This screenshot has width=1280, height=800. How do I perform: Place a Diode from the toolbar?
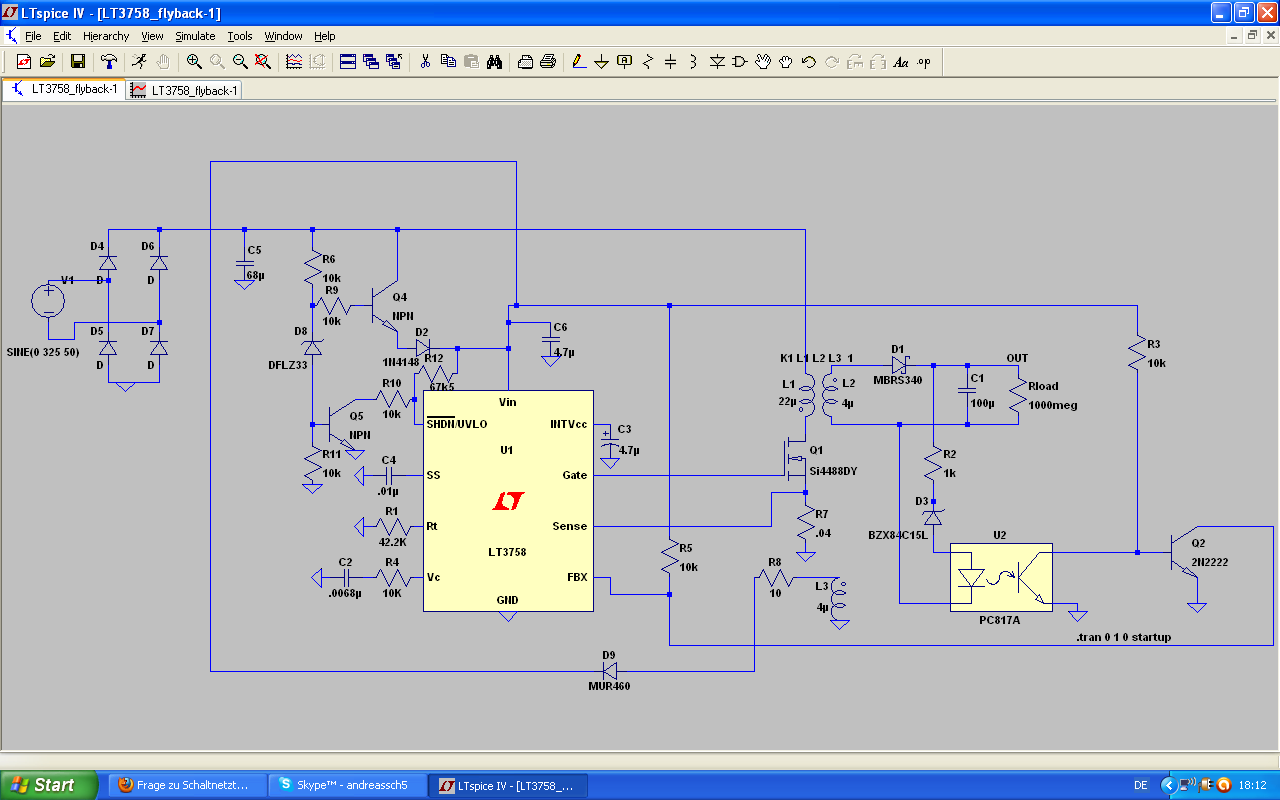717,62
